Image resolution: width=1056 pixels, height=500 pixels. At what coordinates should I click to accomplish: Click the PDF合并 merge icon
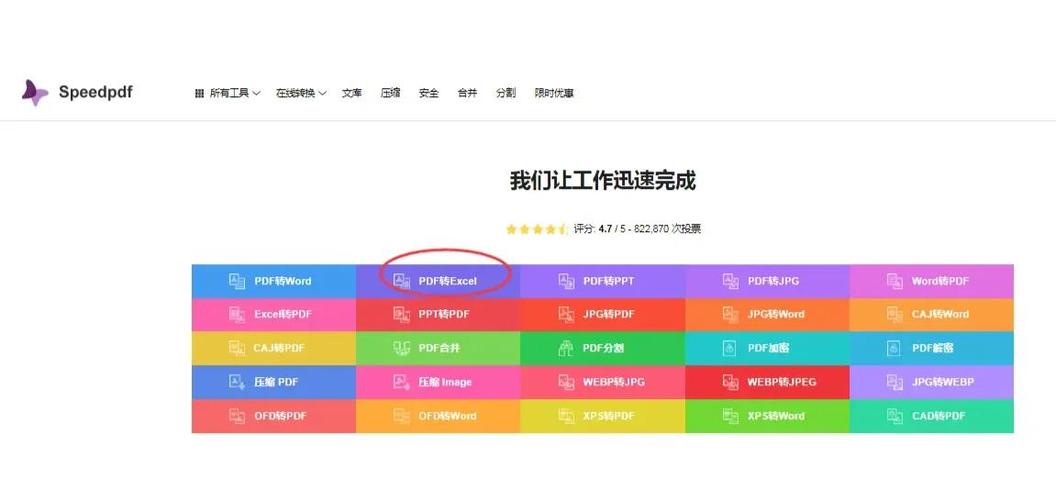point(401,348)
